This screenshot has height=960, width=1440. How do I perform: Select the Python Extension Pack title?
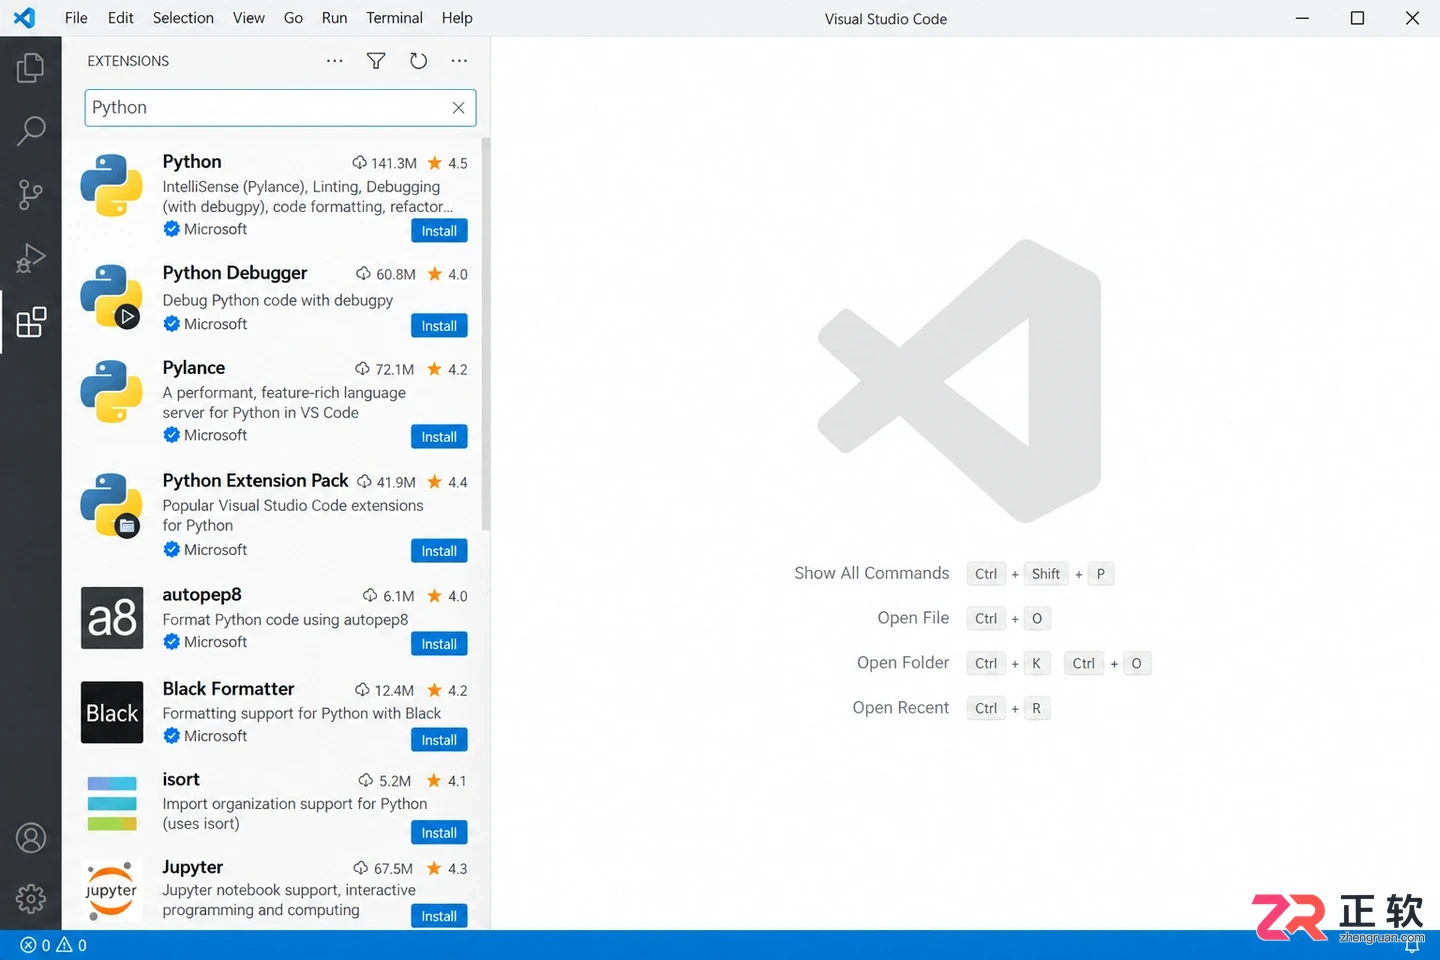coord(256,481)
